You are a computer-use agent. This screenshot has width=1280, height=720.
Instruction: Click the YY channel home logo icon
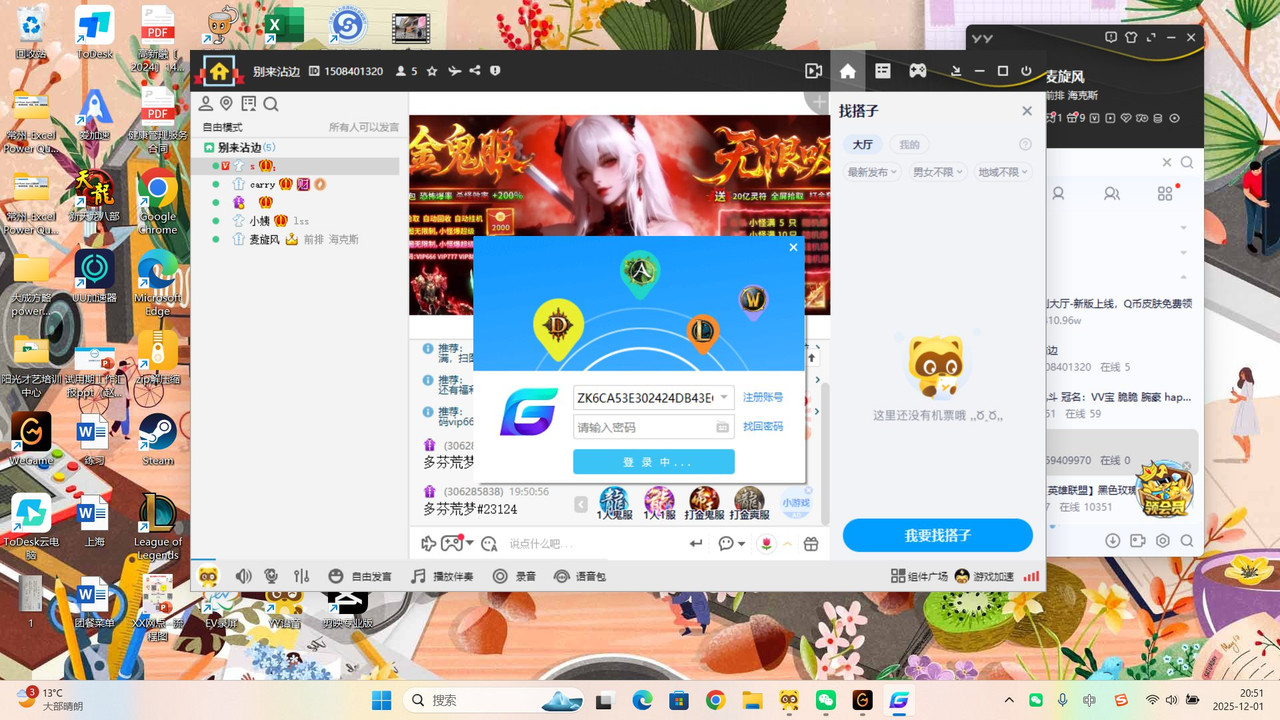pos(219,71)
